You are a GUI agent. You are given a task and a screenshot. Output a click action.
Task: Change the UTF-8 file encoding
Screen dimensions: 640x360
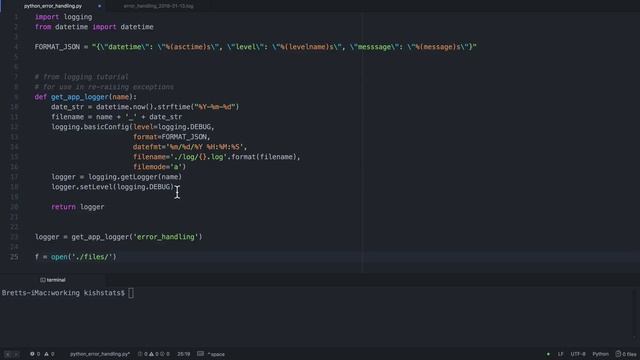578,354
